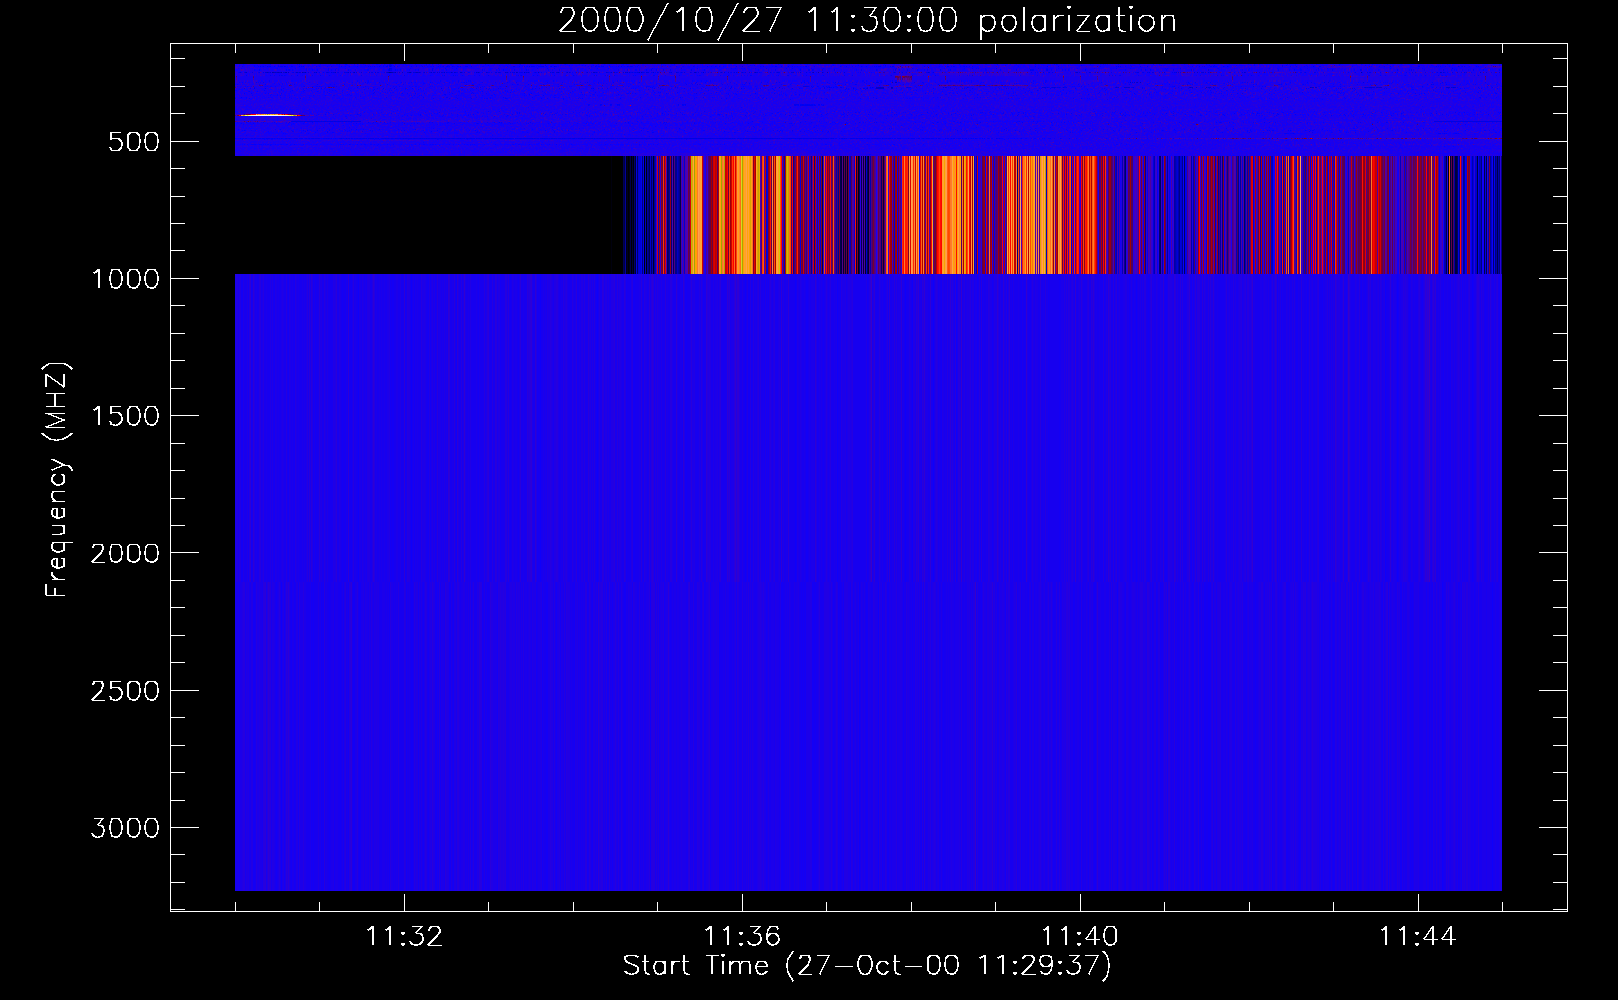Screen dimensions: 1618x1000
Task: Click the 'Start Time (27-Oct-00 11:29:37)' label
Action: 867,966
